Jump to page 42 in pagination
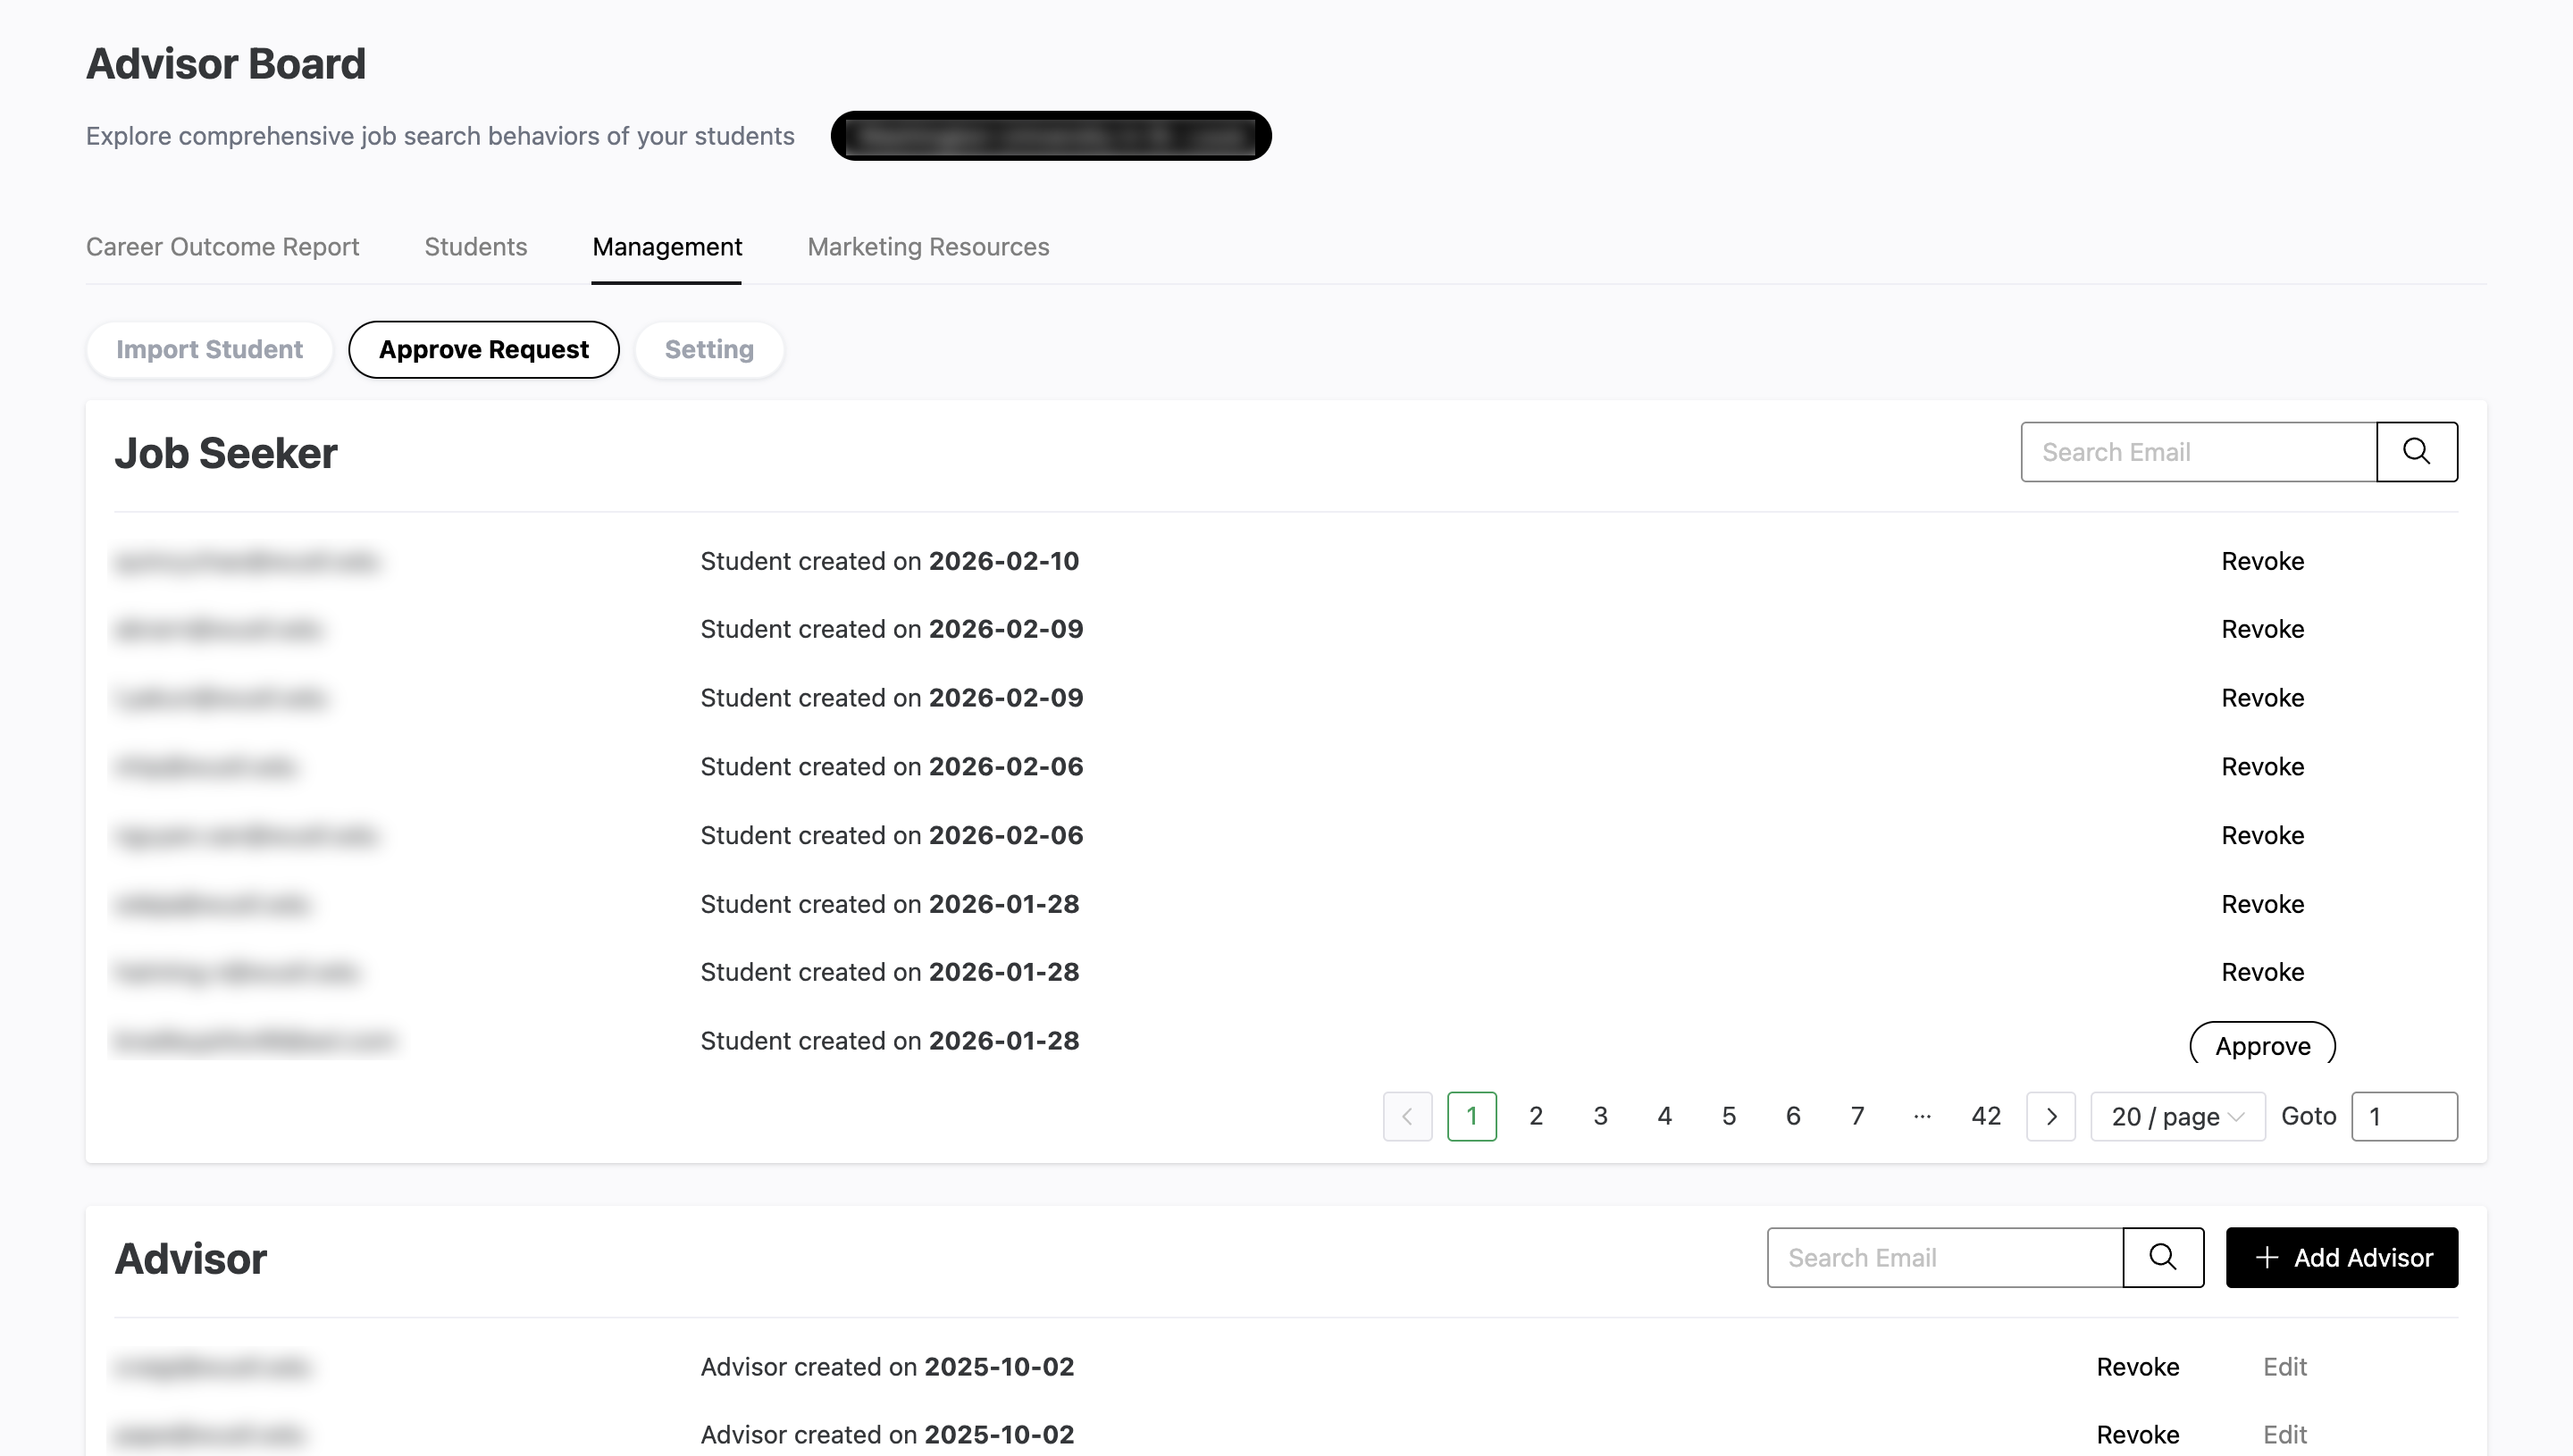The width and height of the screenshot is (2573, 1456). [x=1986, y=1116]
